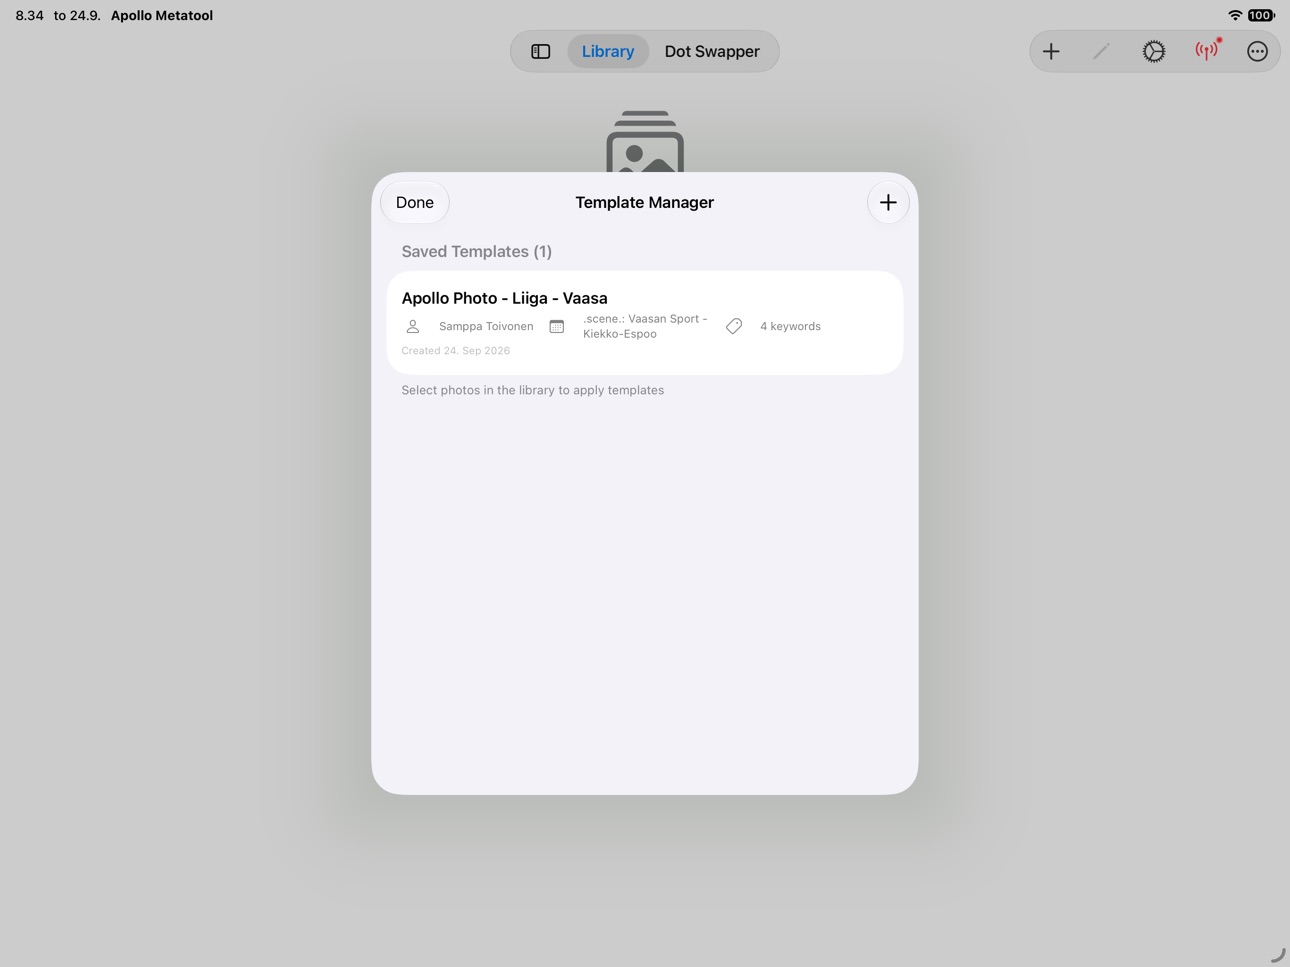
Task: Click the Template Manager title
Action: tap(645, 202)
